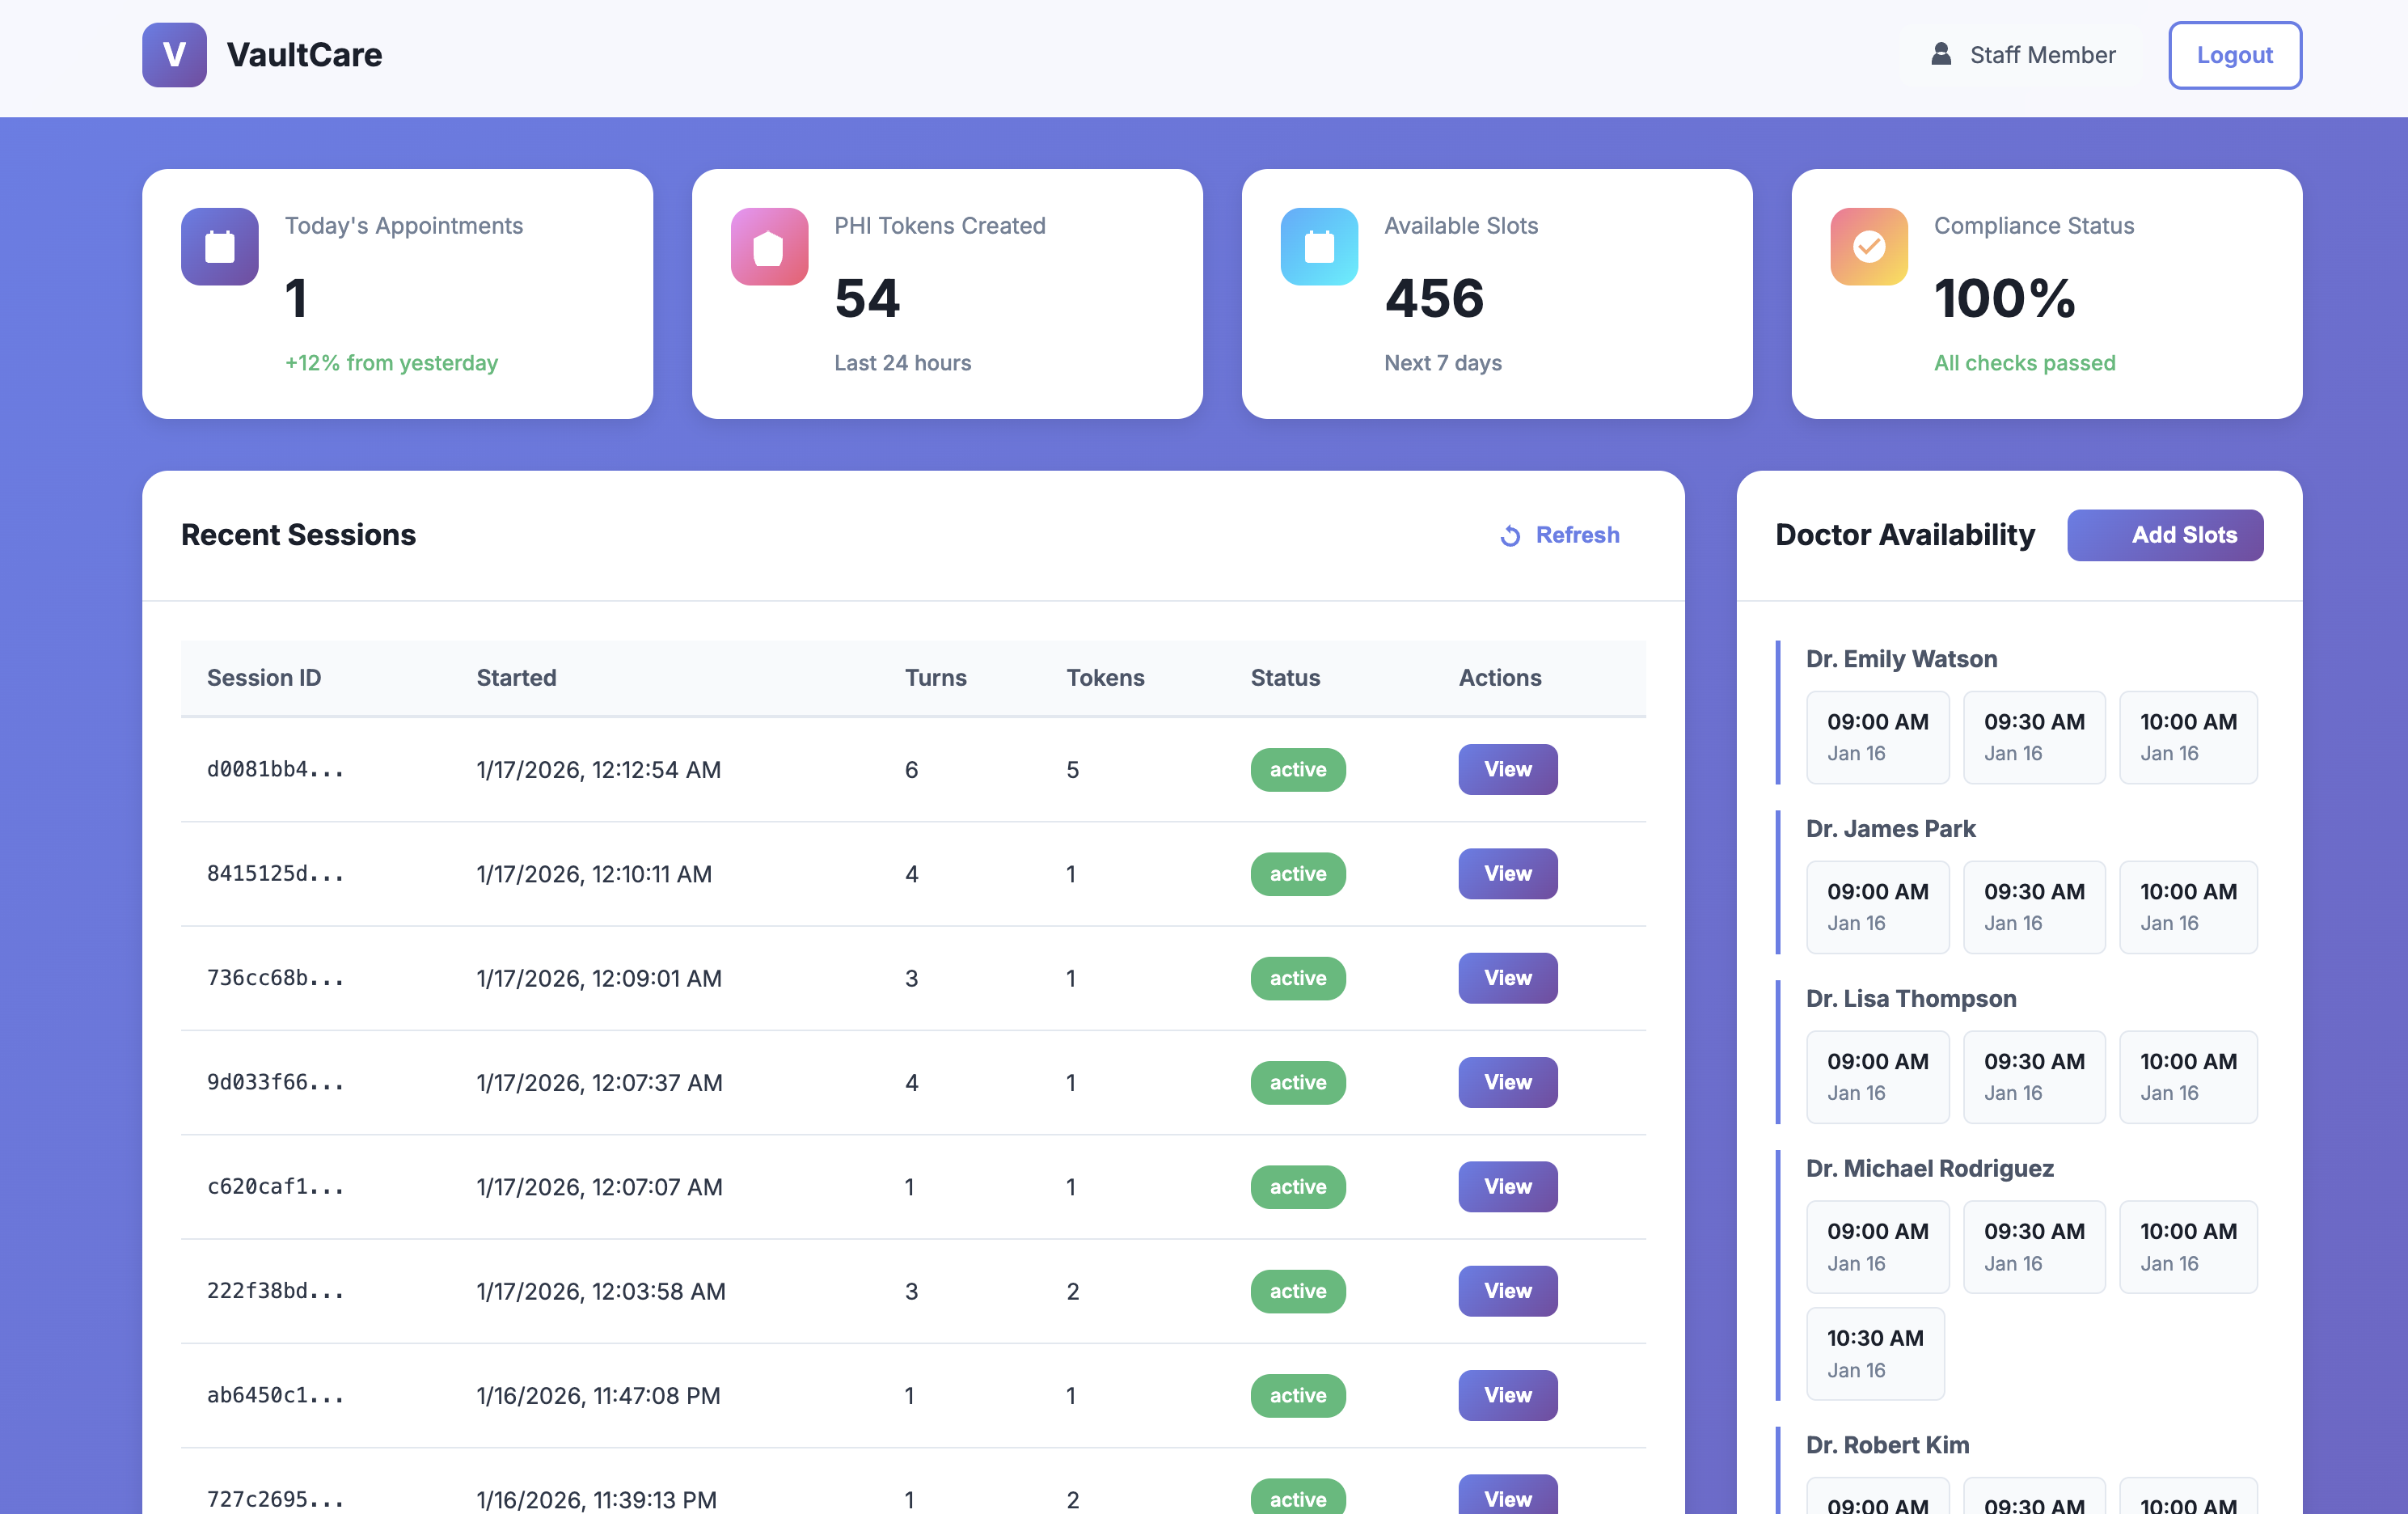This screenshot has width=2408, height=1514.
Task: Click Available Slots calendar icon
Action: [x=1319, y=246]
